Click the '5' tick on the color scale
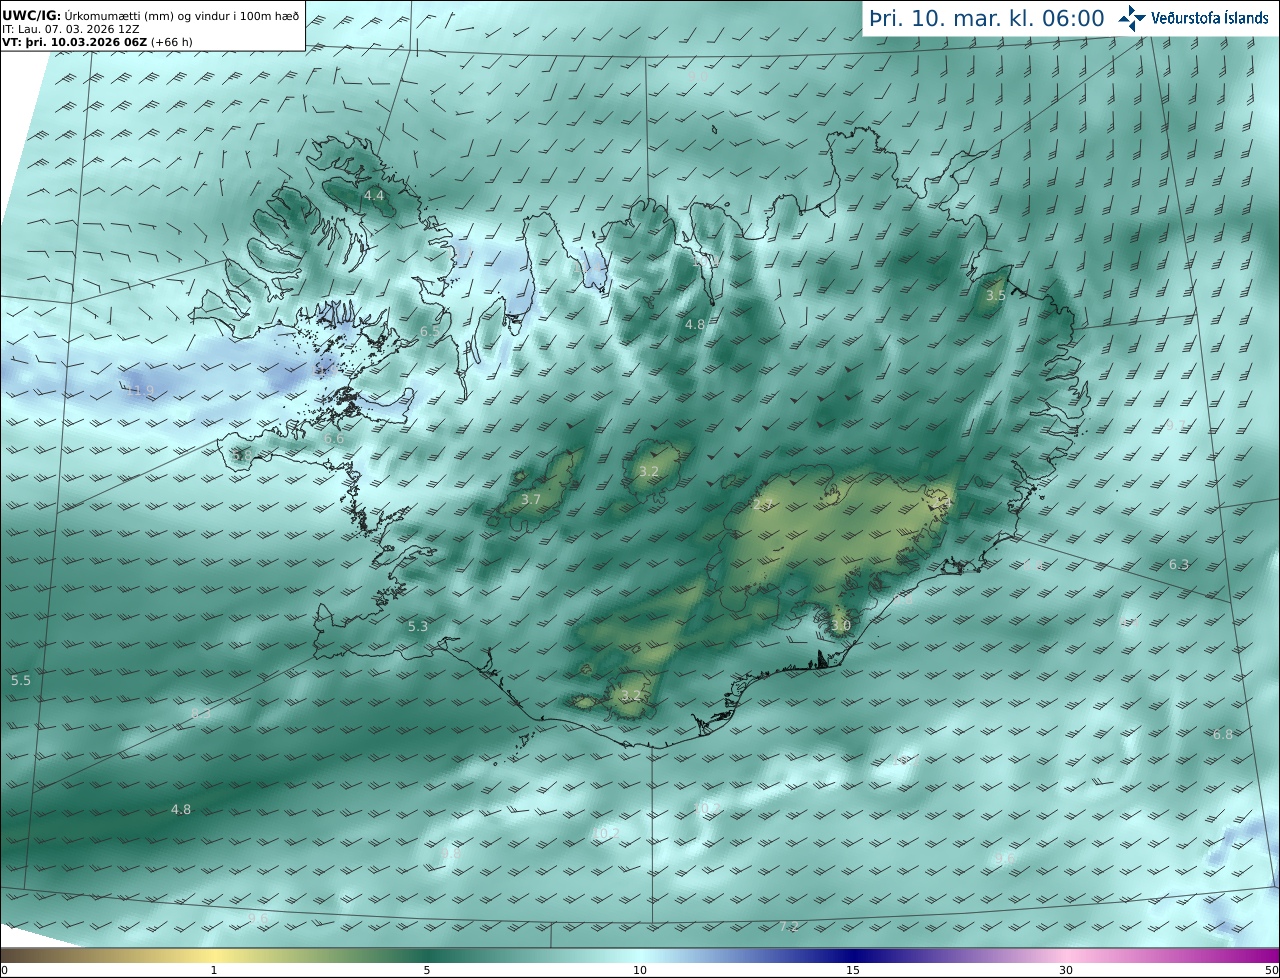The width and height of the screenshot is (1280, 978). pyautogui.click(x=427, y=970)
